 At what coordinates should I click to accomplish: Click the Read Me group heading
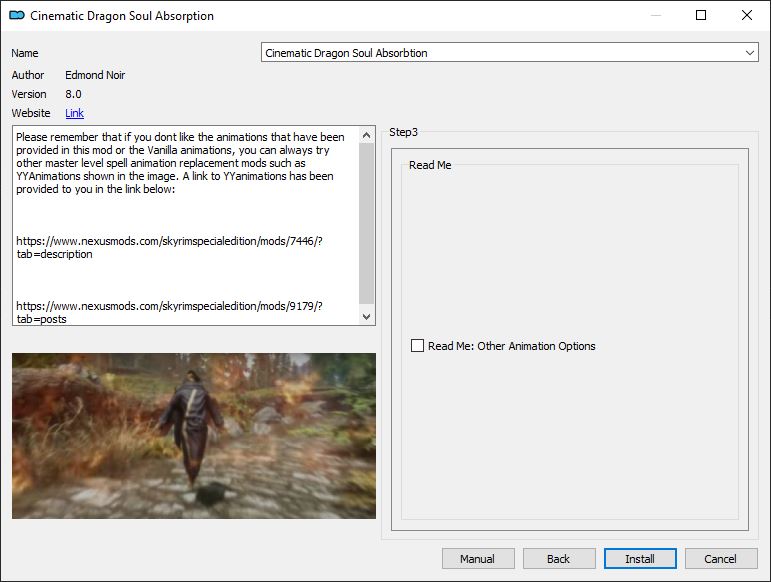coord(430,165)
